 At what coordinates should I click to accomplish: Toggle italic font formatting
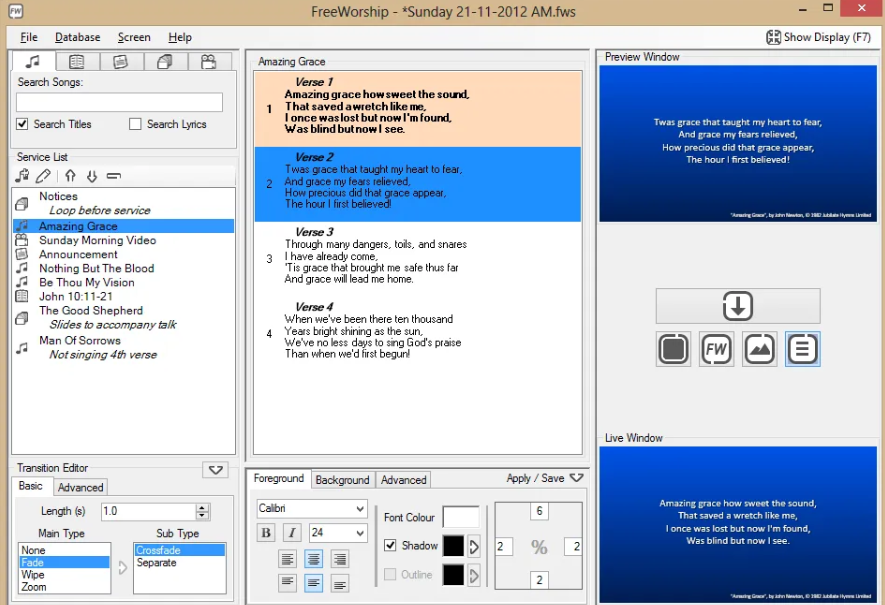pos(292,533)
